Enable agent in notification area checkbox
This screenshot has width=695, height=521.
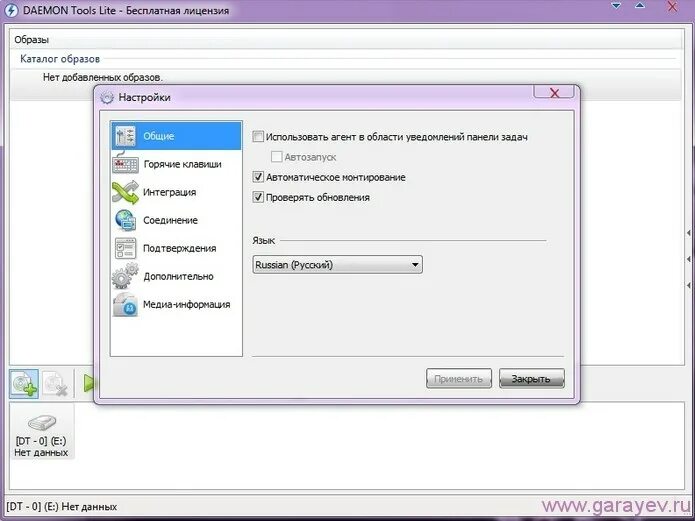258,137
